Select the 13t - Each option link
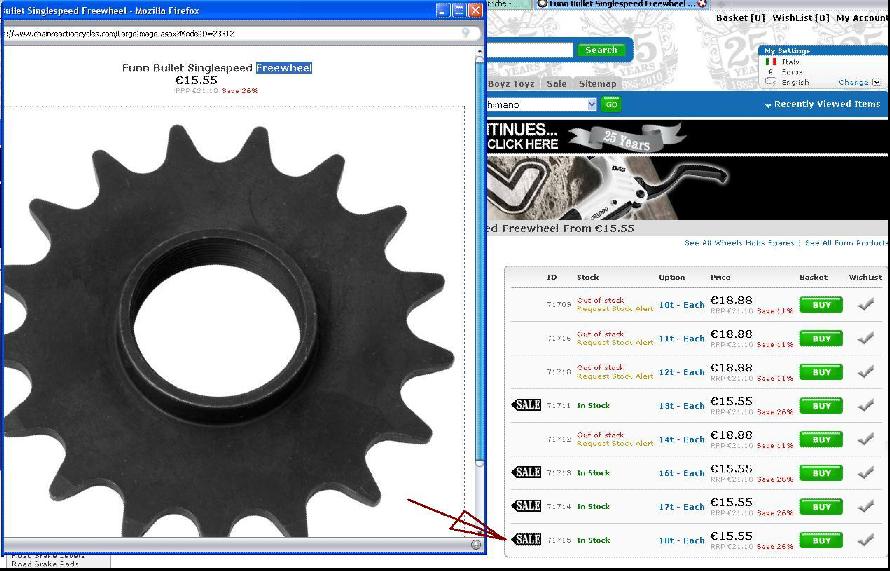Image resolution: width=890 pixels, height=571 pixels. point(681,406)
